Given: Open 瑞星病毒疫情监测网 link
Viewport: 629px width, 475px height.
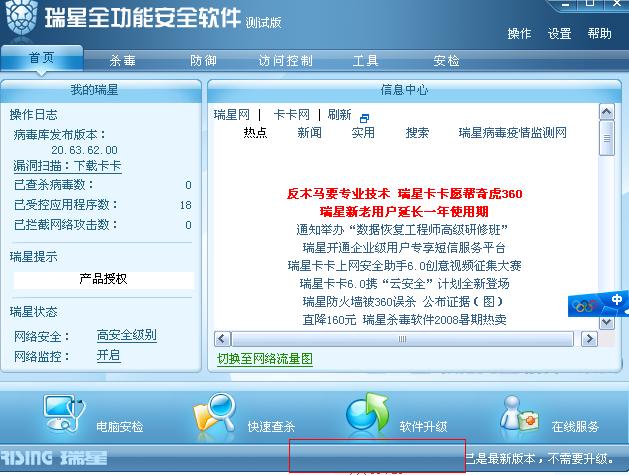Looking at the screenshot, I should (x=513, y=132).
